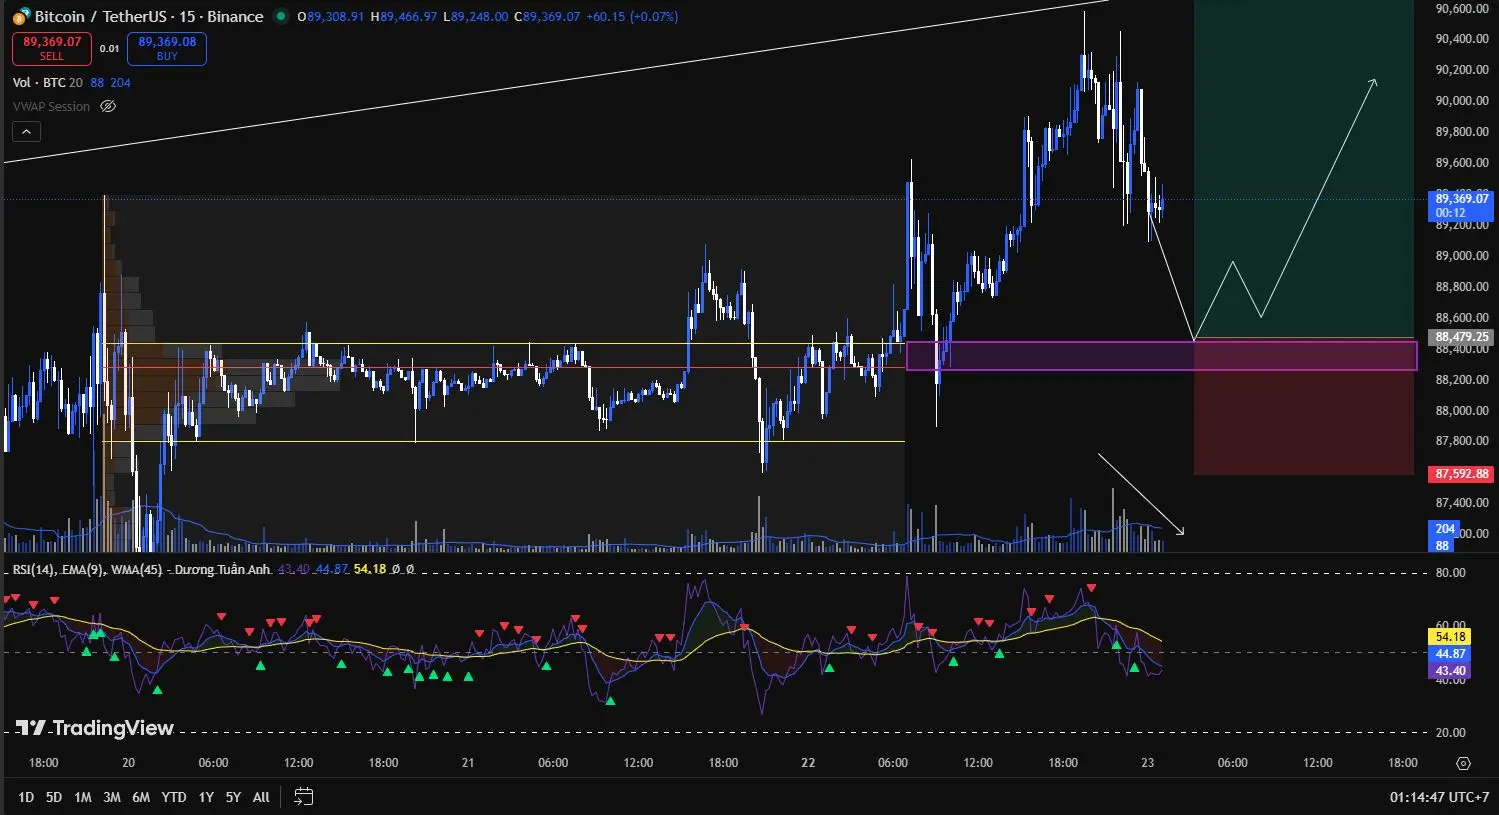Select the red stop-loss zone

pos(1304,407)
